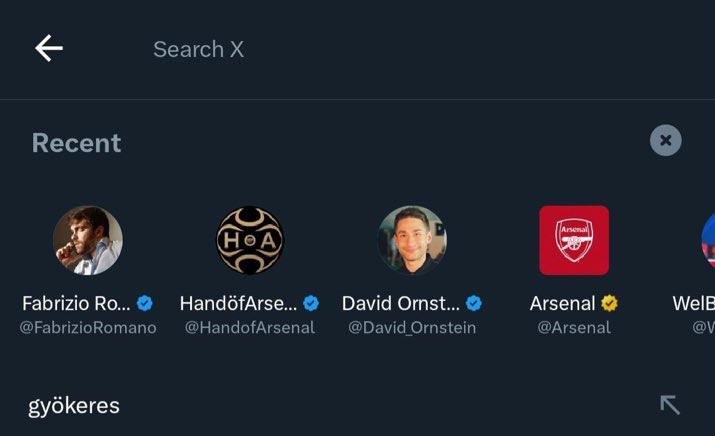
Task: Open the @David_Ornstein handle
Action: pos(412,328)
